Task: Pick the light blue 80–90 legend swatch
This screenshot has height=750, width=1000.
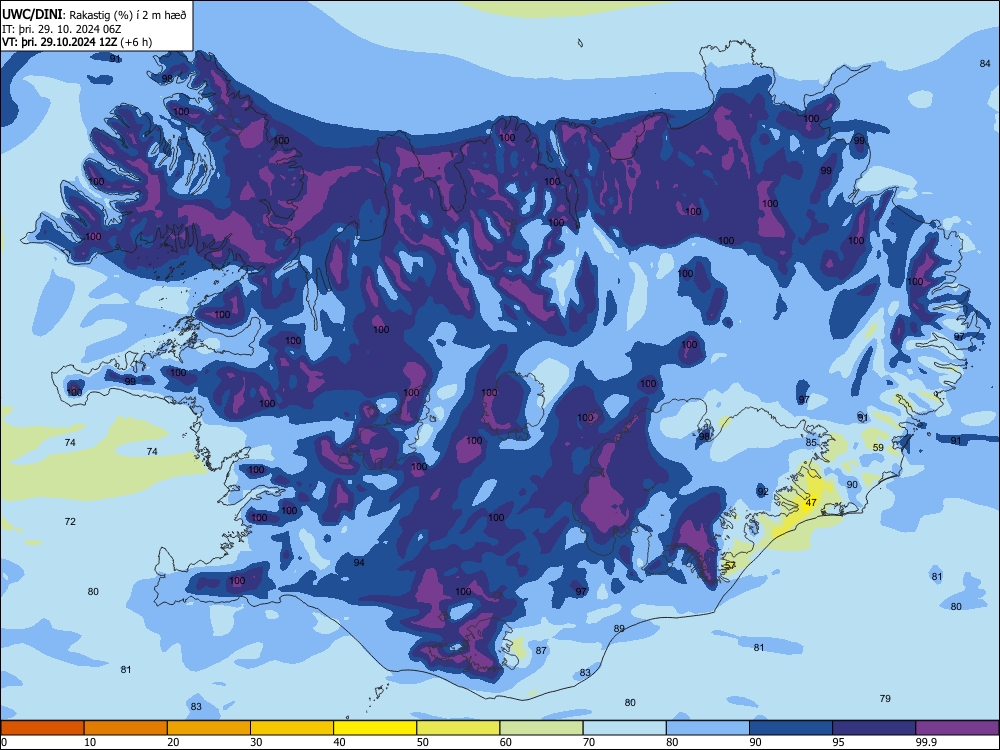Action: click(x=708, y=728)
